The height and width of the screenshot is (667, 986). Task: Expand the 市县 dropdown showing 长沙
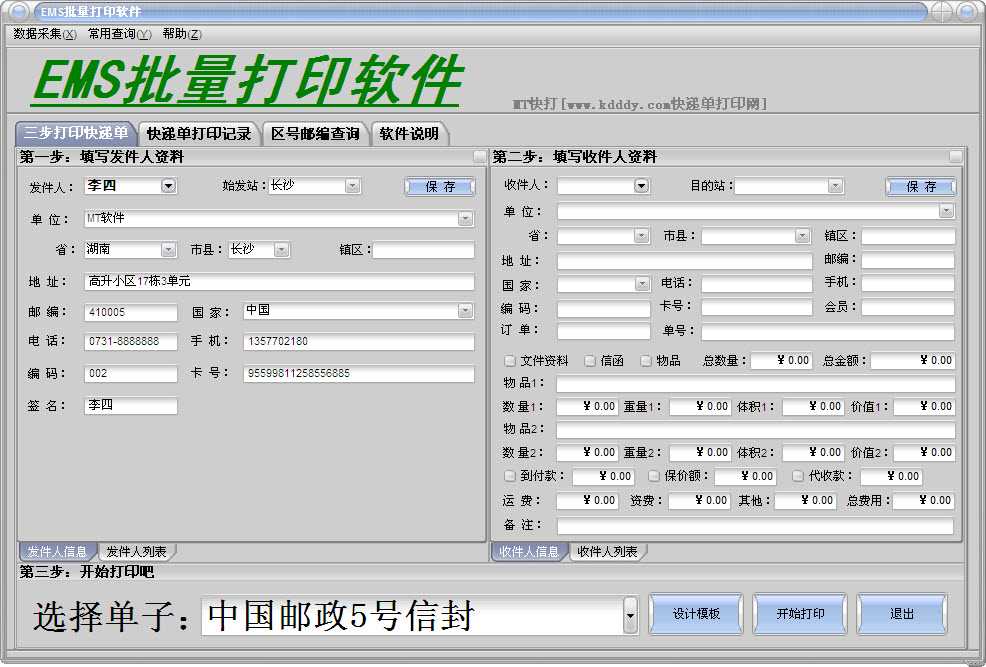pos(280,249)
